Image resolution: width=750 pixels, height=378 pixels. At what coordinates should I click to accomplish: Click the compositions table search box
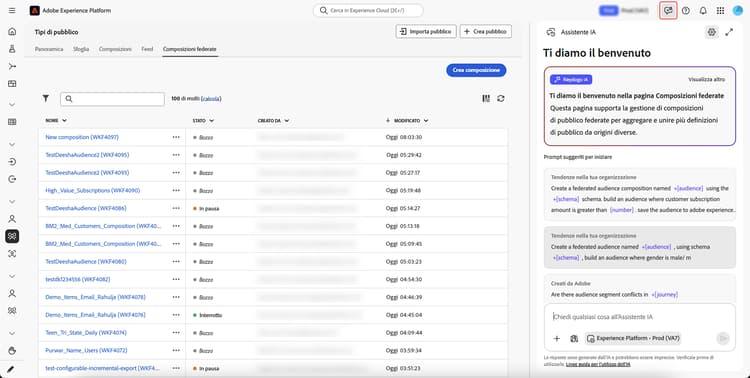[112, 99]
